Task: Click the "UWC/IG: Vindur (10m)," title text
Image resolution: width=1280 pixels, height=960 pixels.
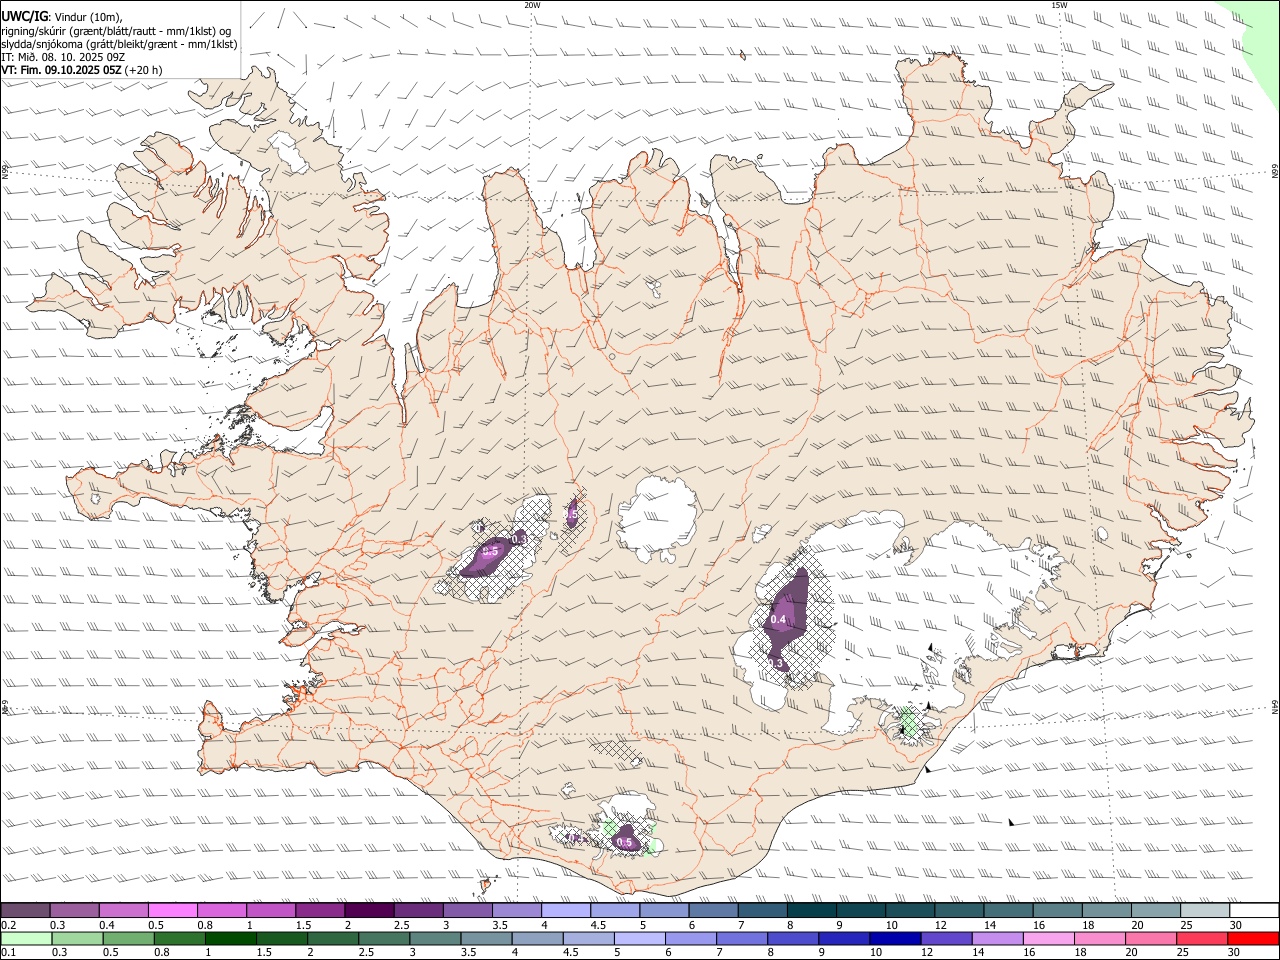Action: coord(62,16)
